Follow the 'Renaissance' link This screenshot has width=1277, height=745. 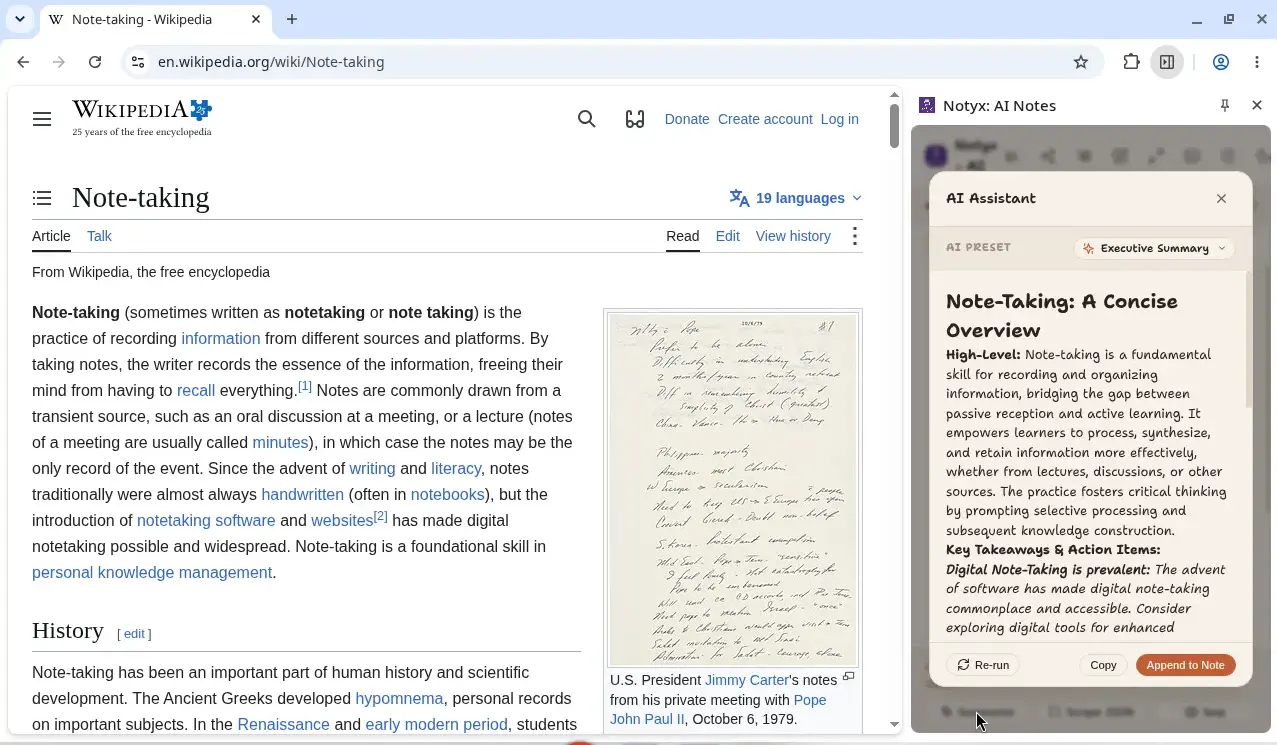(x=283, y=724)
